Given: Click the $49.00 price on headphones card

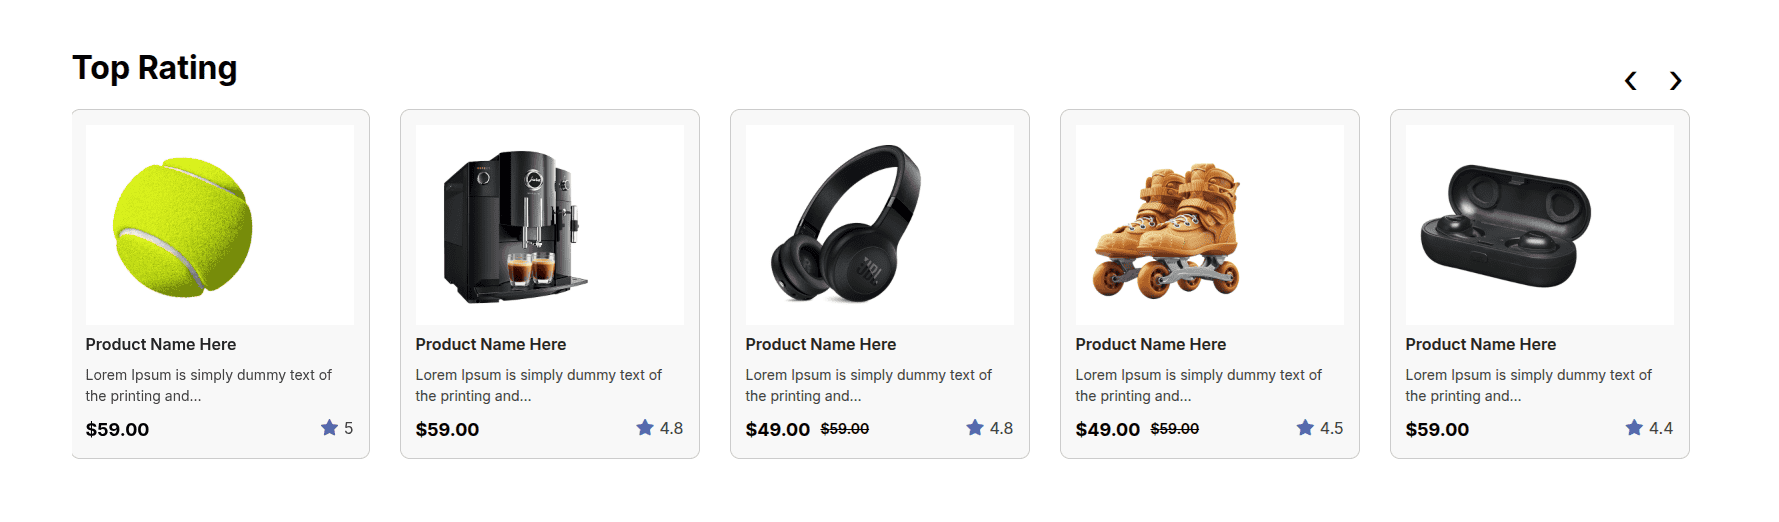Looking at the screenshot, I should (778, 430).
